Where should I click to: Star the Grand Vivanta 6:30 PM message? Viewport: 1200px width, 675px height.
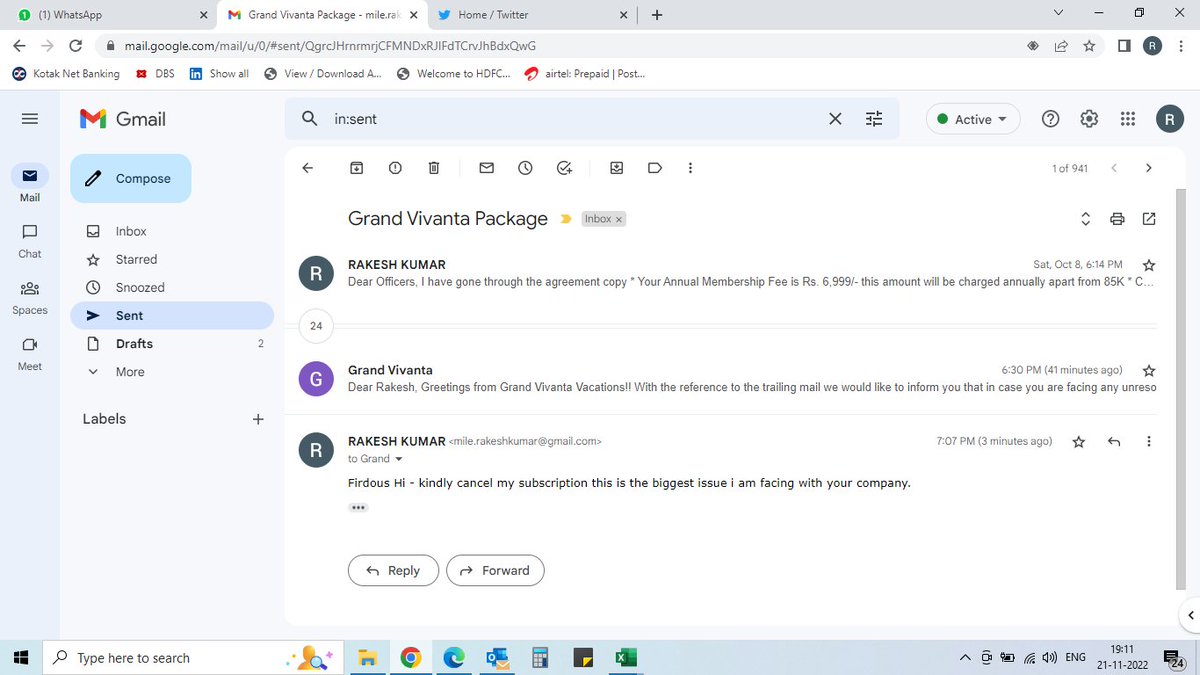1149,370
